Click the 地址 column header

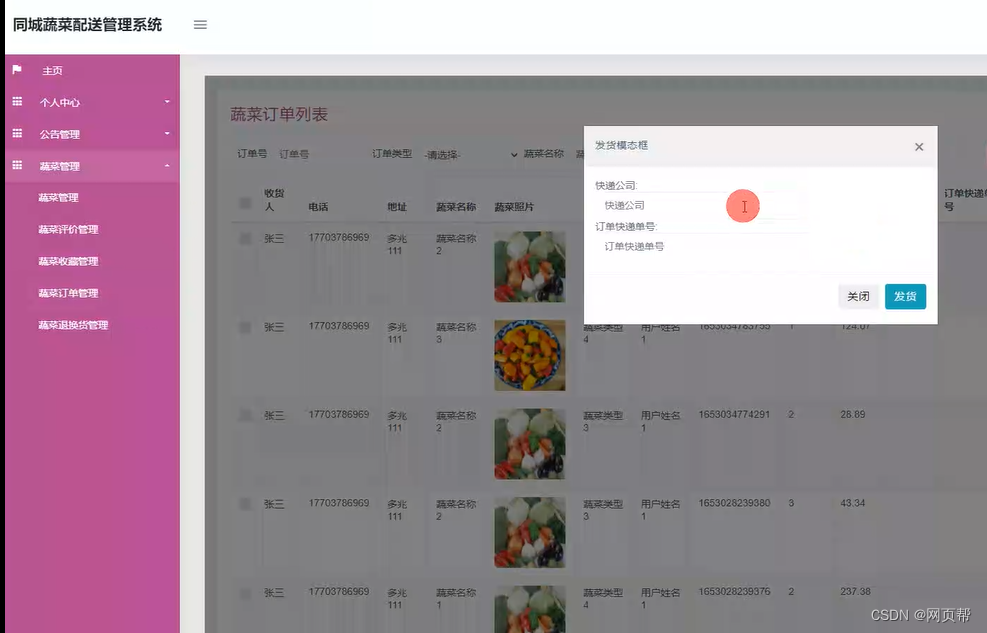397,206
